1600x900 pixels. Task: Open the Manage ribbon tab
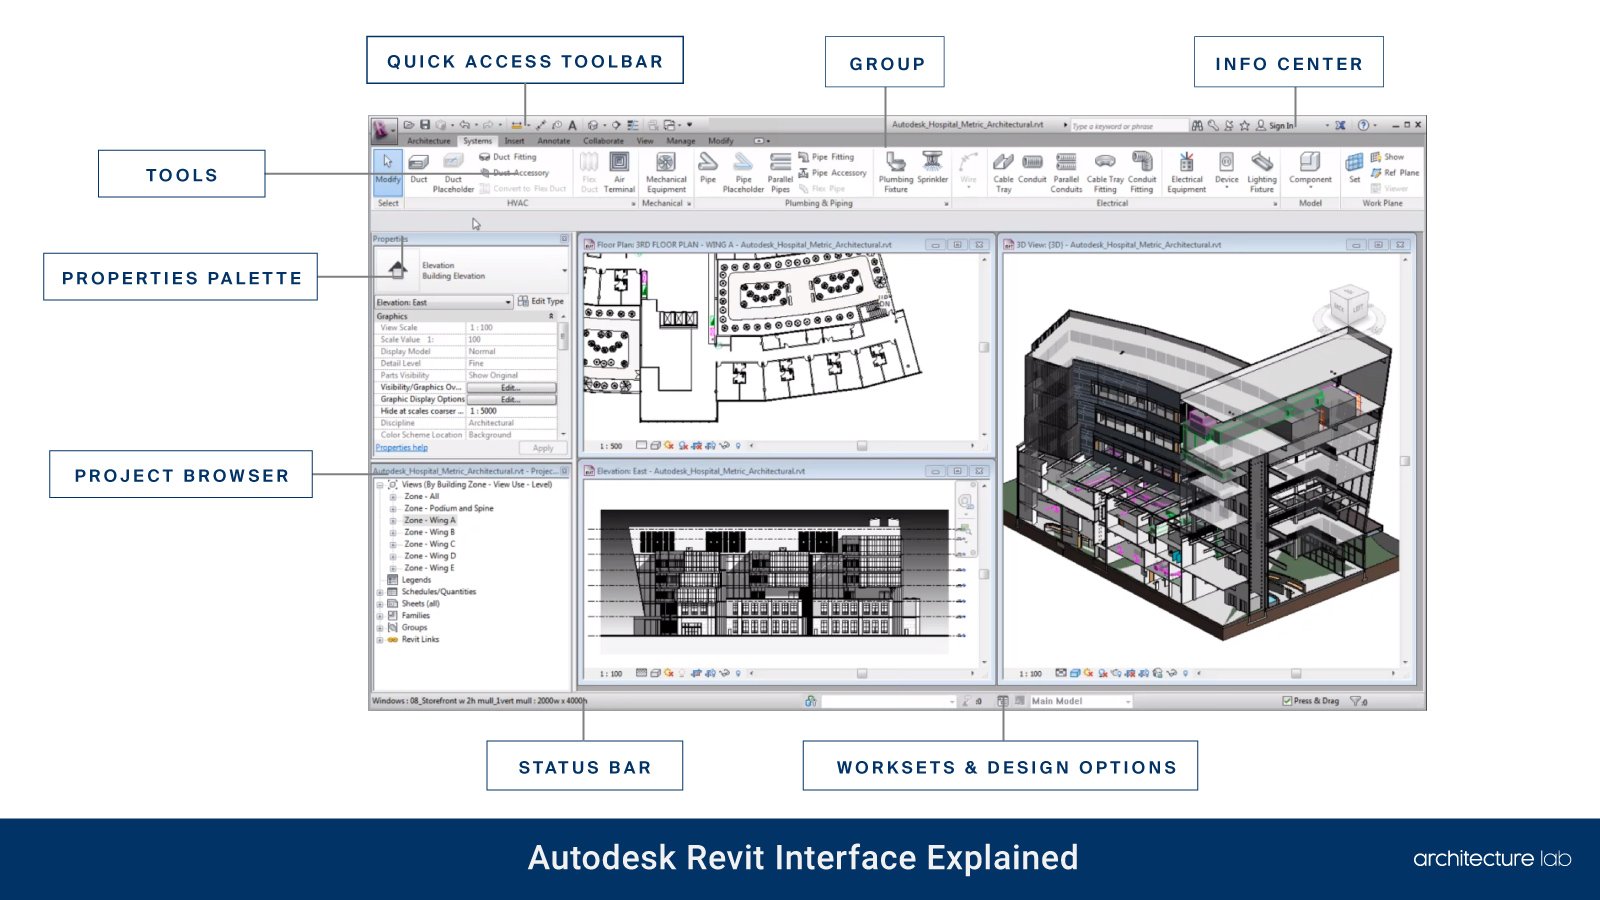(681, 141)
